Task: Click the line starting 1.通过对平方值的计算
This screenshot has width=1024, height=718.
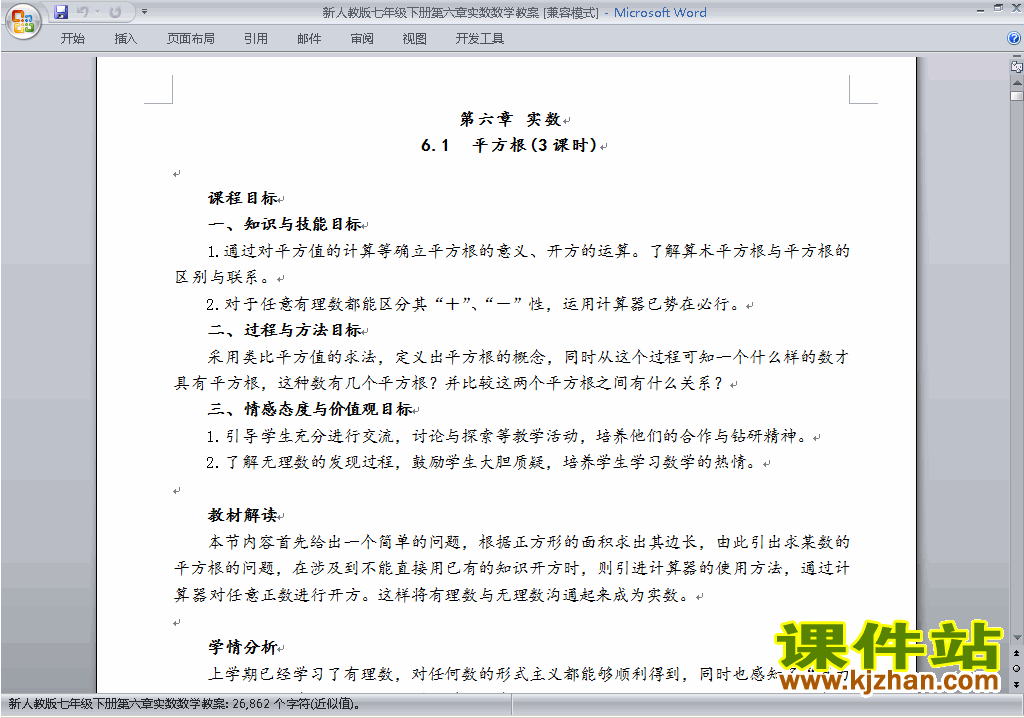Action: (x=528, y=252)
